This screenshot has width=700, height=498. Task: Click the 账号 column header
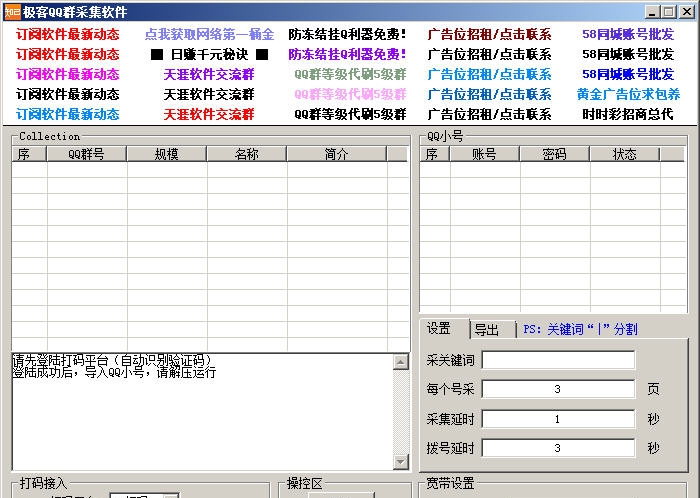[x=484, y=154]
